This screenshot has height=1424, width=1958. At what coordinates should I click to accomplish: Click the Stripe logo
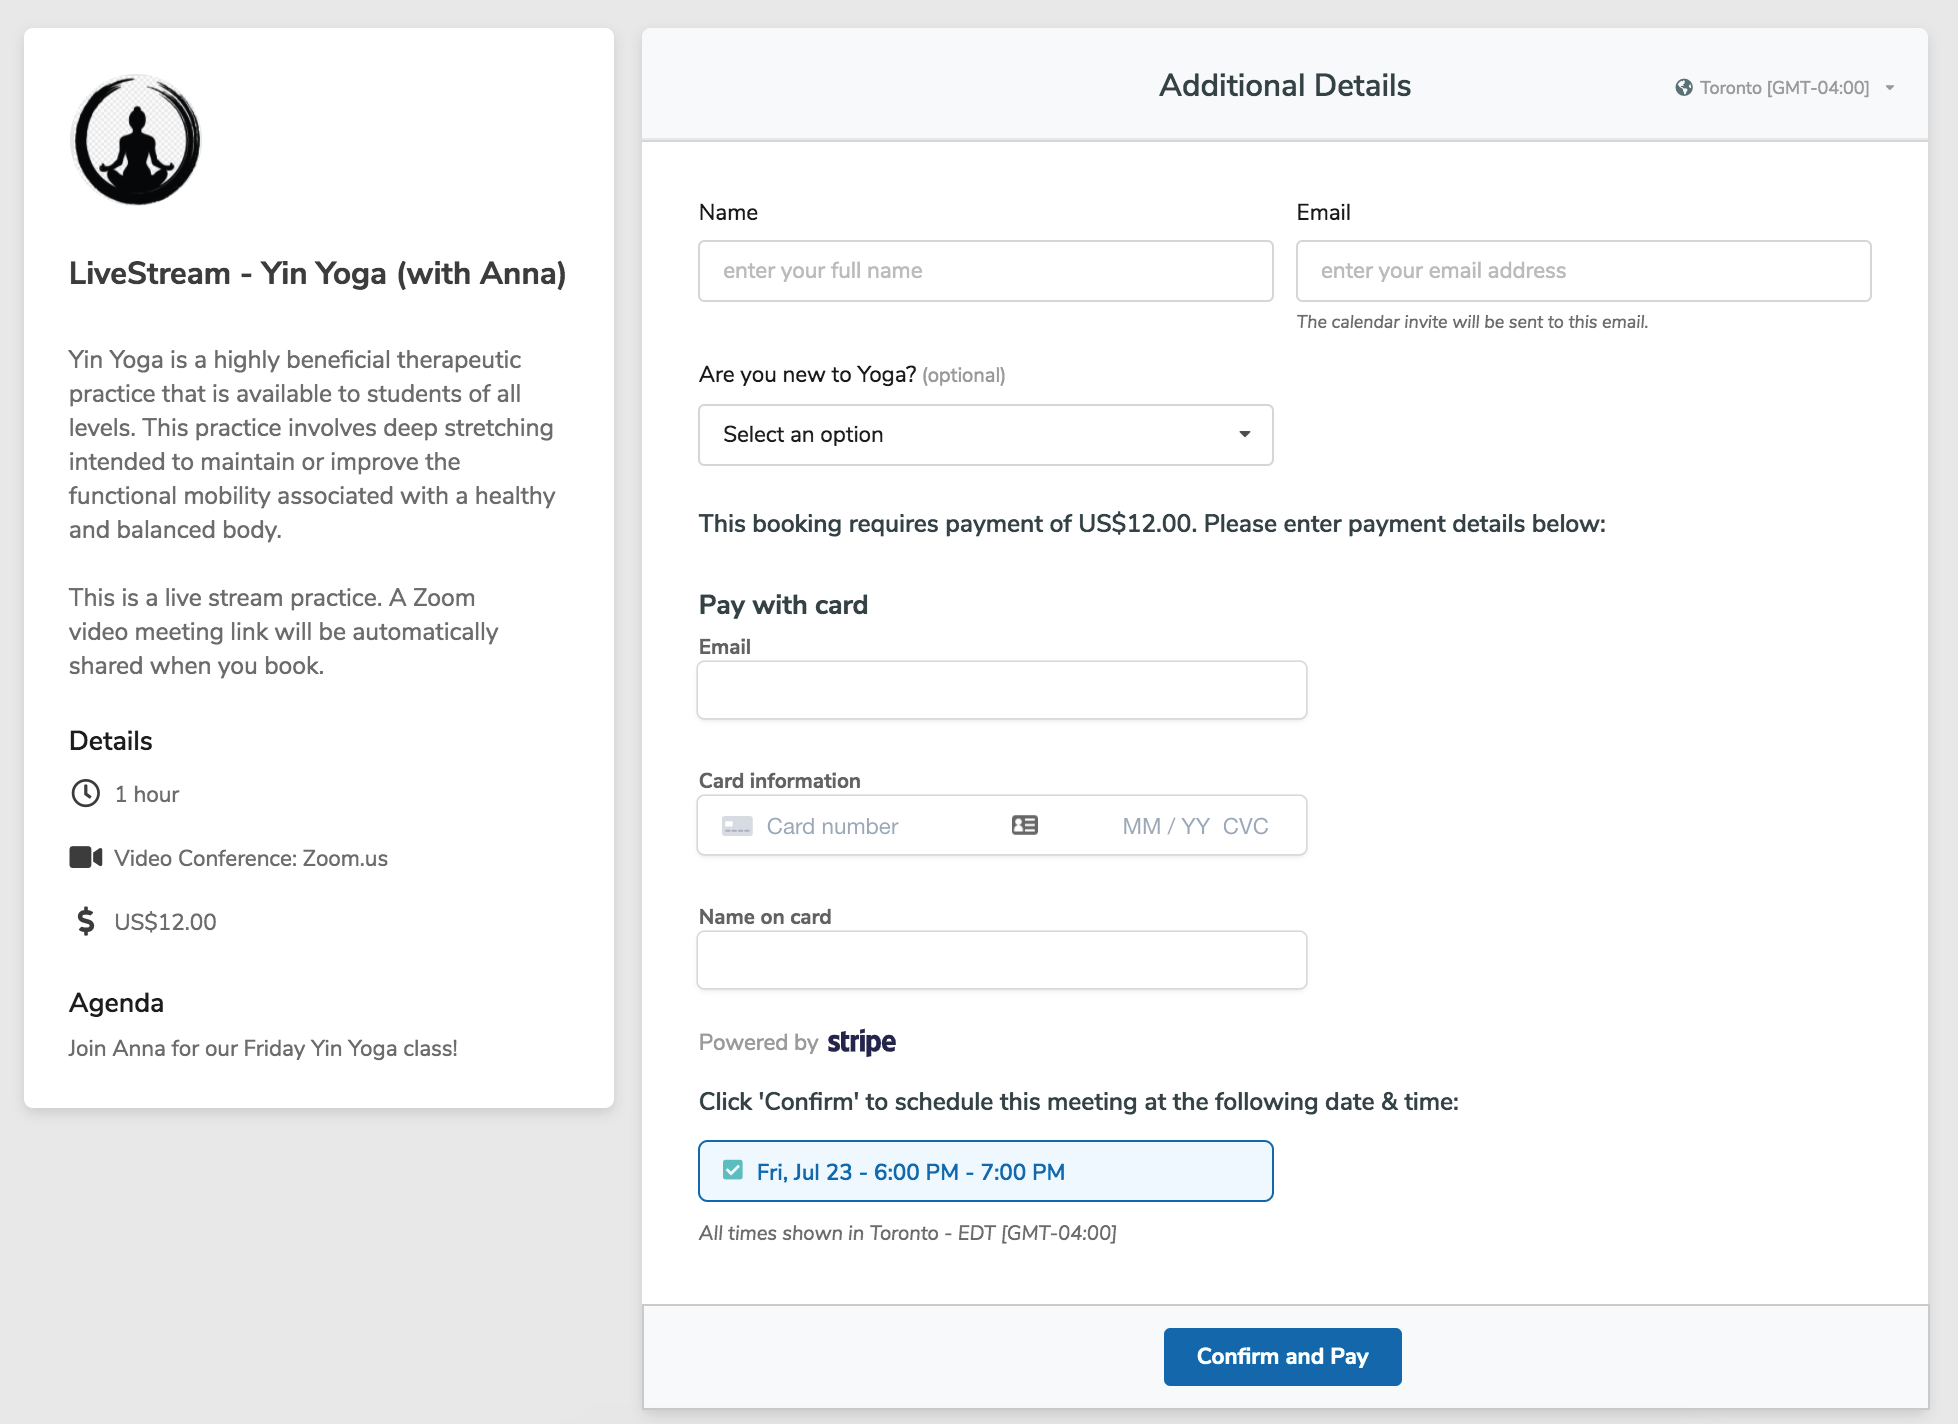tap(861, 1042)
